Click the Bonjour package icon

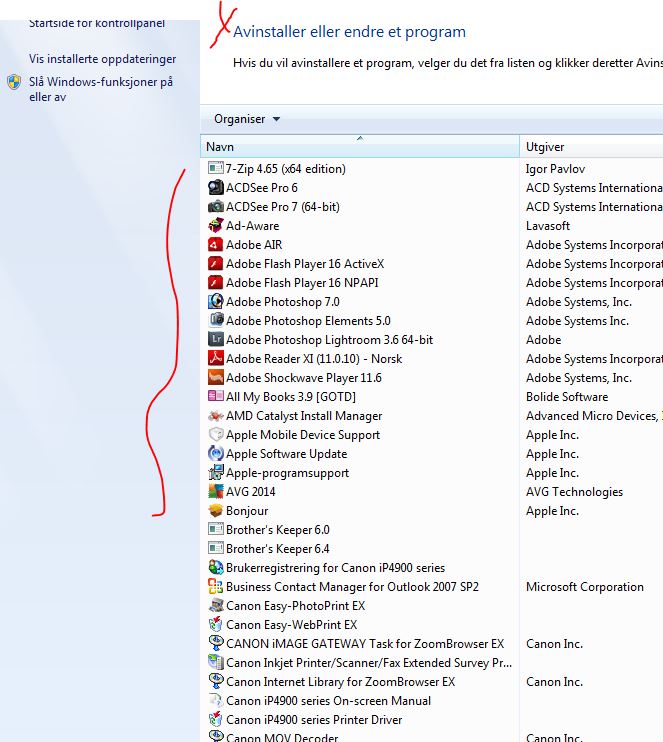tap(216, 511)
